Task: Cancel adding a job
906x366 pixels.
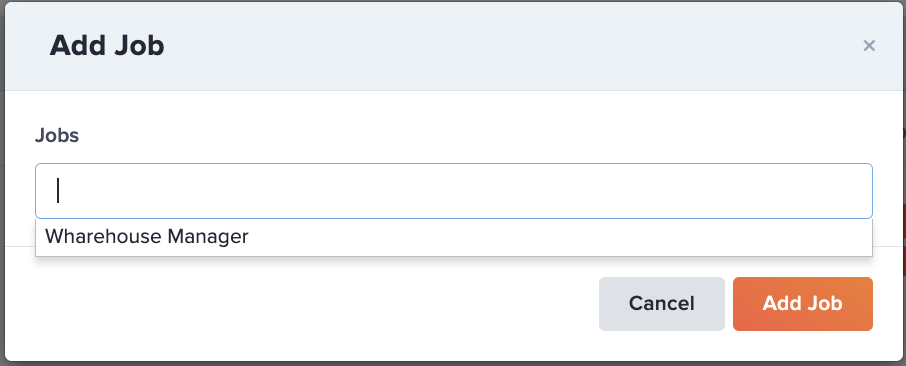Action: tap(662, 304)
